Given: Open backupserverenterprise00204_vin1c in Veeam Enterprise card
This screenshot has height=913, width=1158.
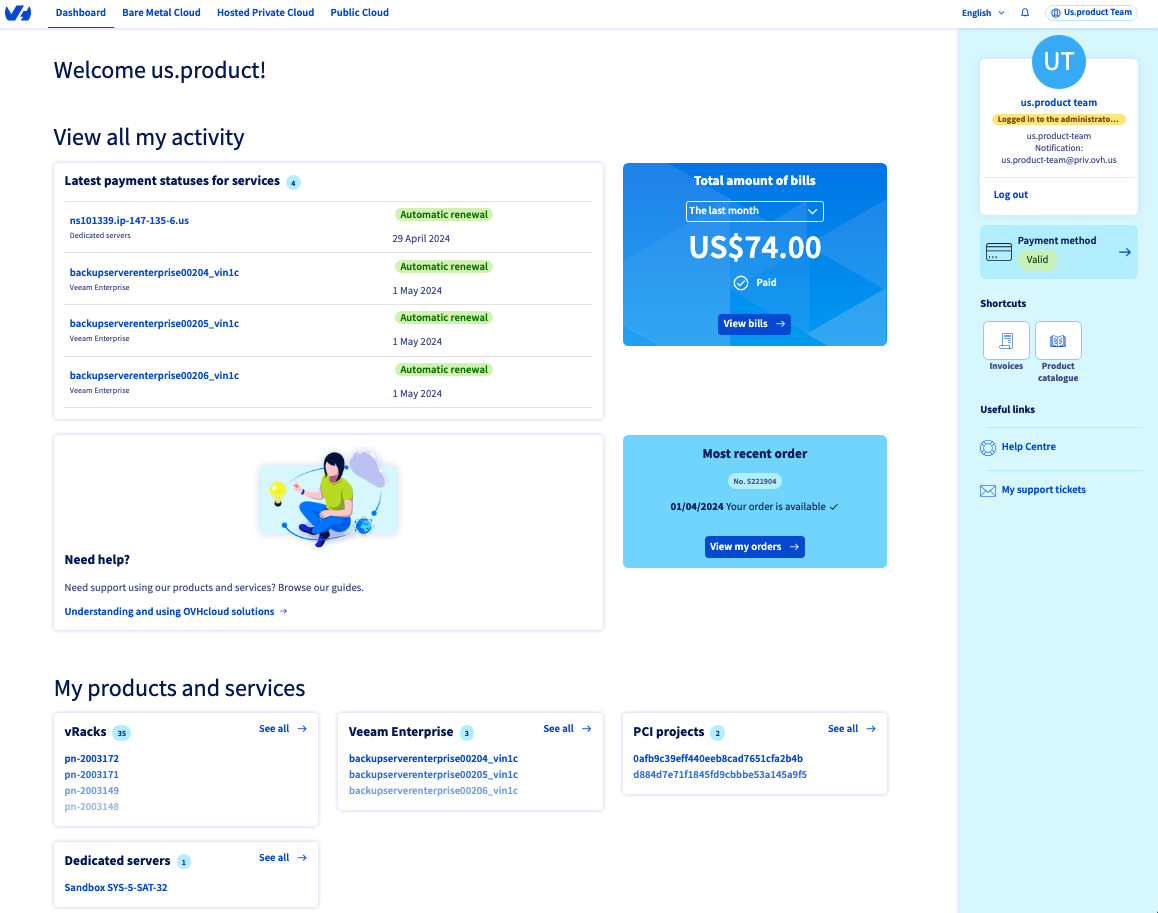Looking at the screenshot, I should click(x=434, y=758).
